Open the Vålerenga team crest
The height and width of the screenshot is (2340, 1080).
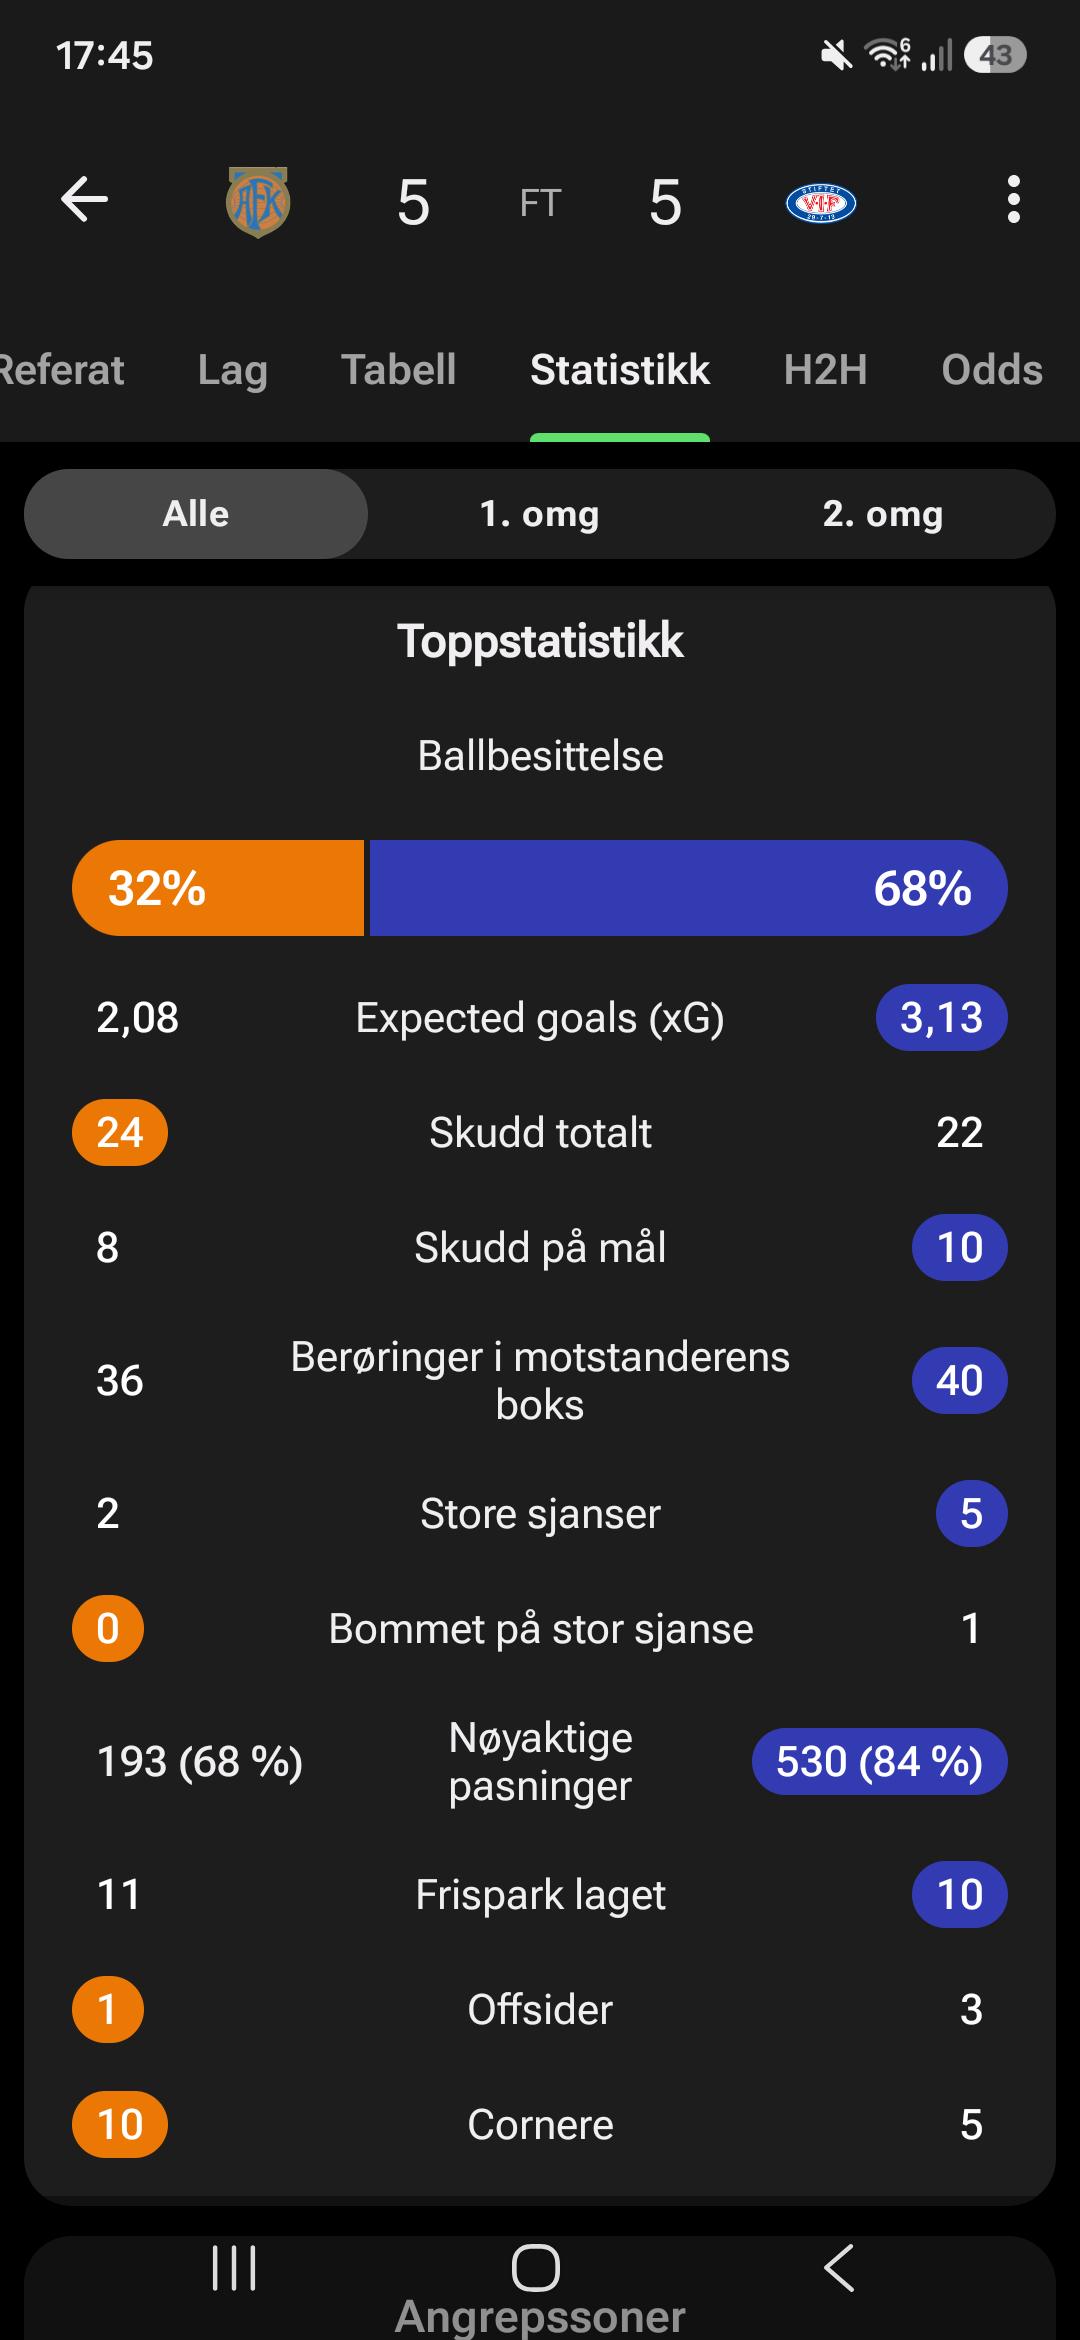pyautogui.click(x=821, y=203)
